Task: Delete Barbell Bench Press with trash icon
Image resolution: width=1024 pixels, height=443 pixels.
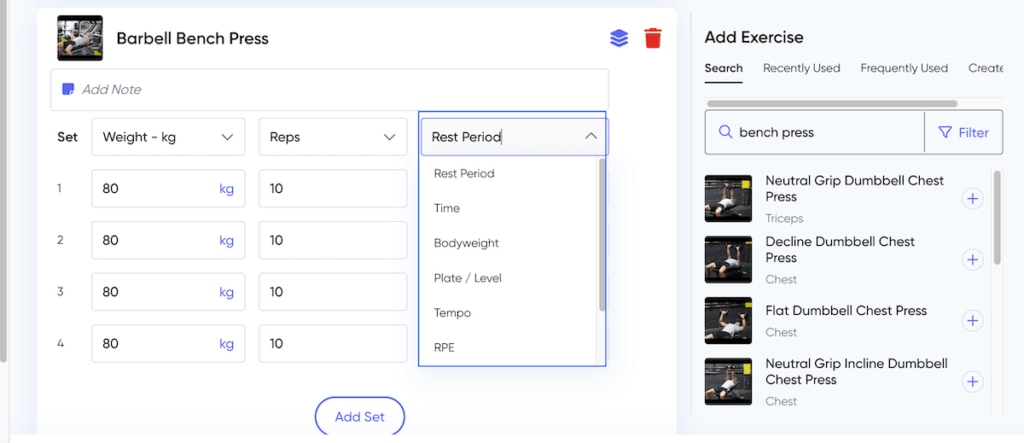Action: [653, 38]
